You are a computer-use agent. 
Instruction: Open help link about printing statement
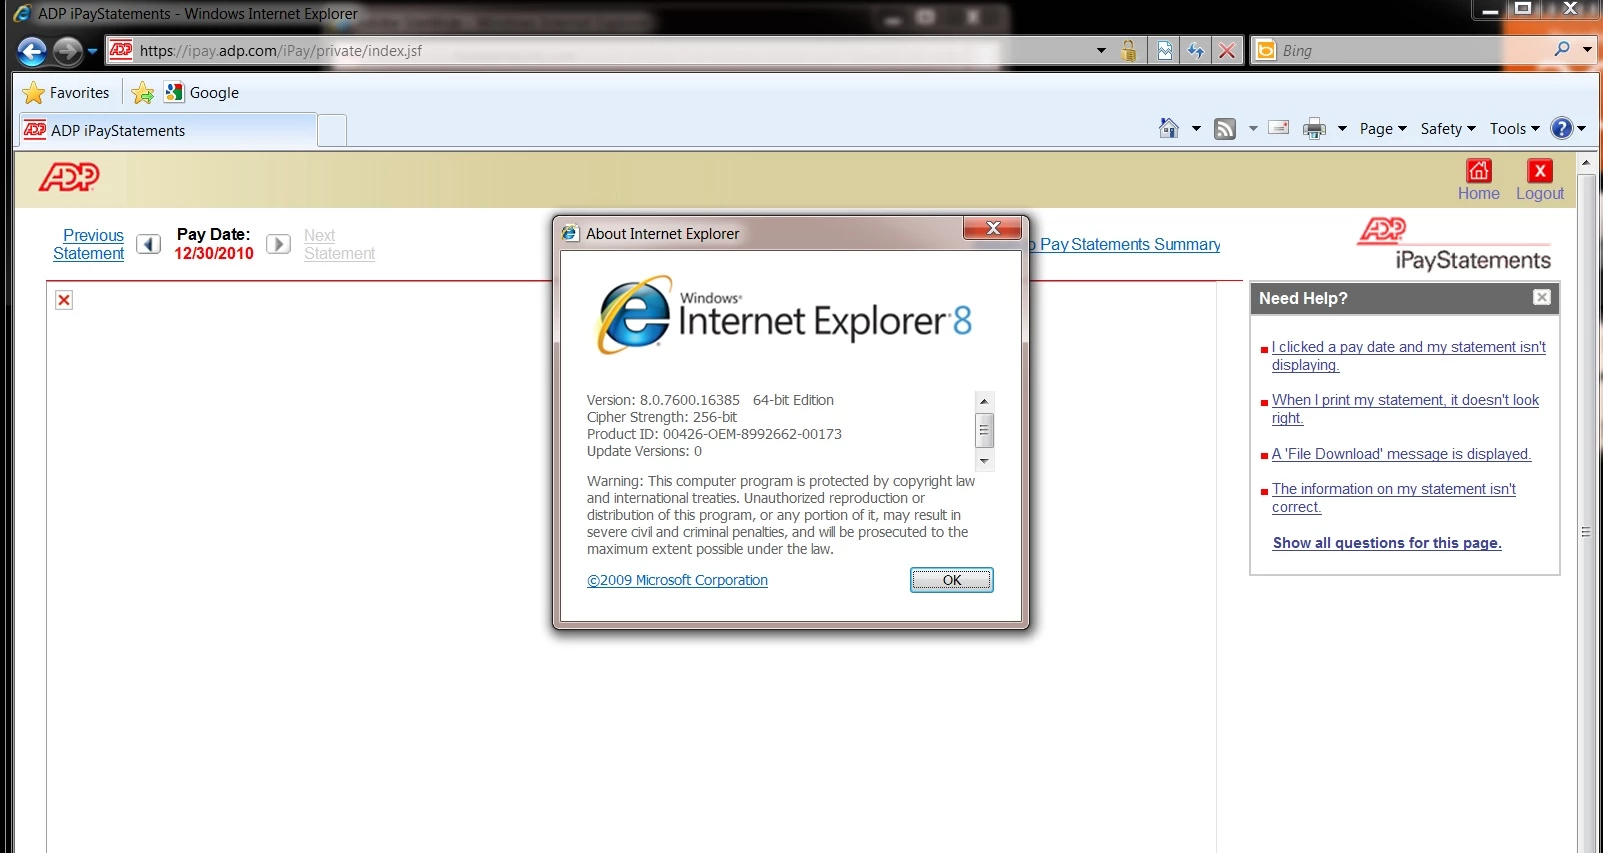(1405, 409)
